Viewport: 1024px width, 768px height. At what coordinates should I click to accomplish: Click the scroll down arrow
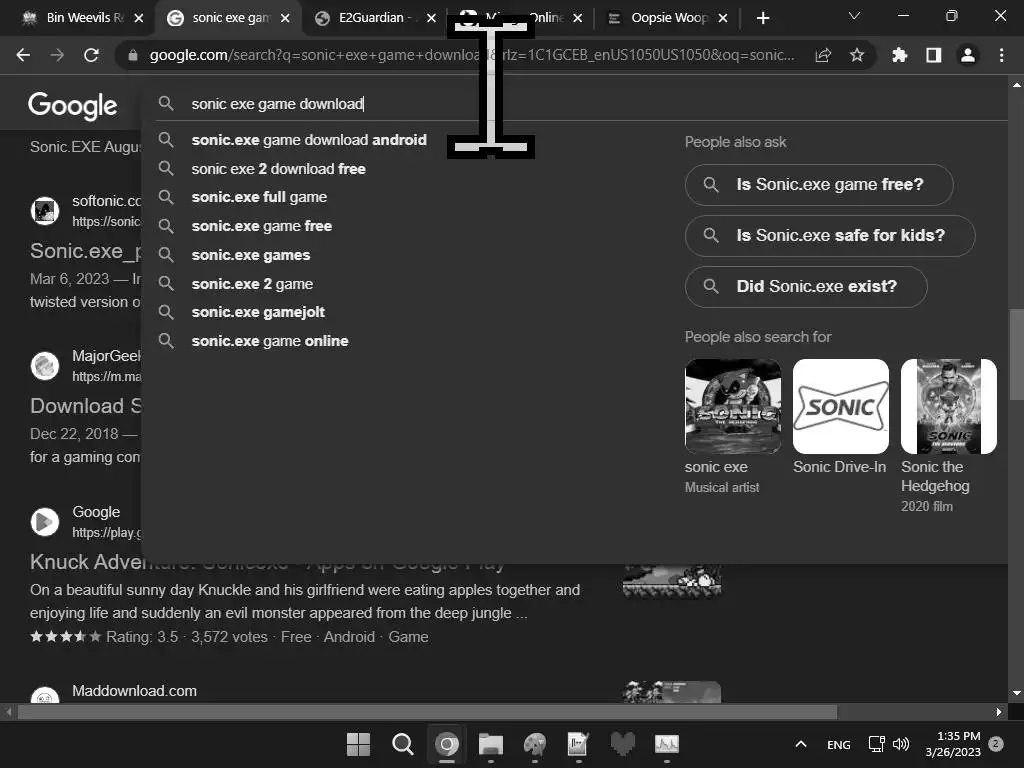[x=1016, y=693]
